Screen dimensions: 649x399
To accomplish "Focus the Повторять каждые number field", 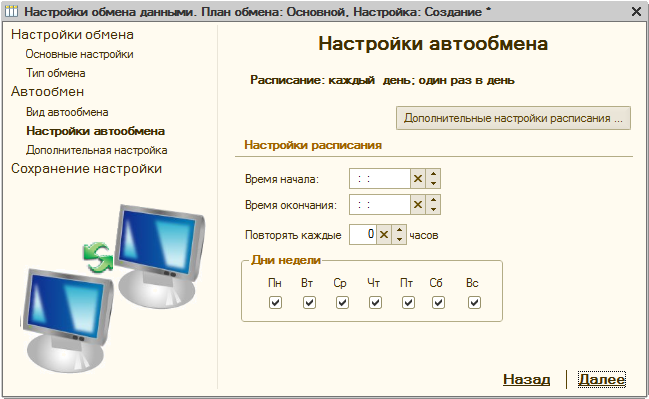I will click(363, 234).
